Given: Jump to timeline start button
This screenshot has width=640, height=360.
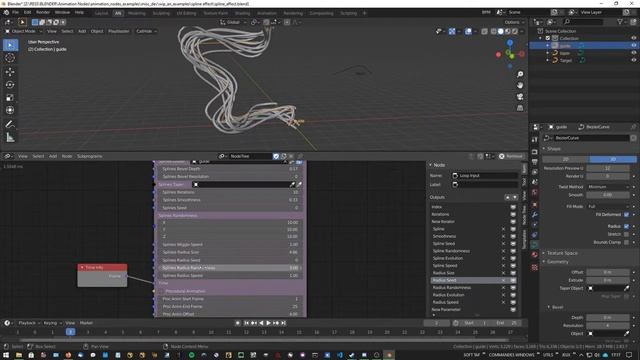Looking at the screenshot, I should (x=246, y=323).
